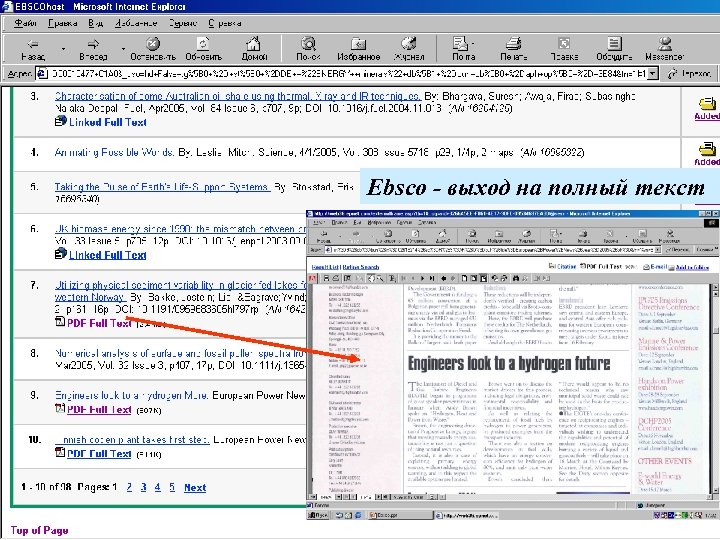Click the Правка edit toolbar icon
720x540 pixels.
[x=564, y=44]
